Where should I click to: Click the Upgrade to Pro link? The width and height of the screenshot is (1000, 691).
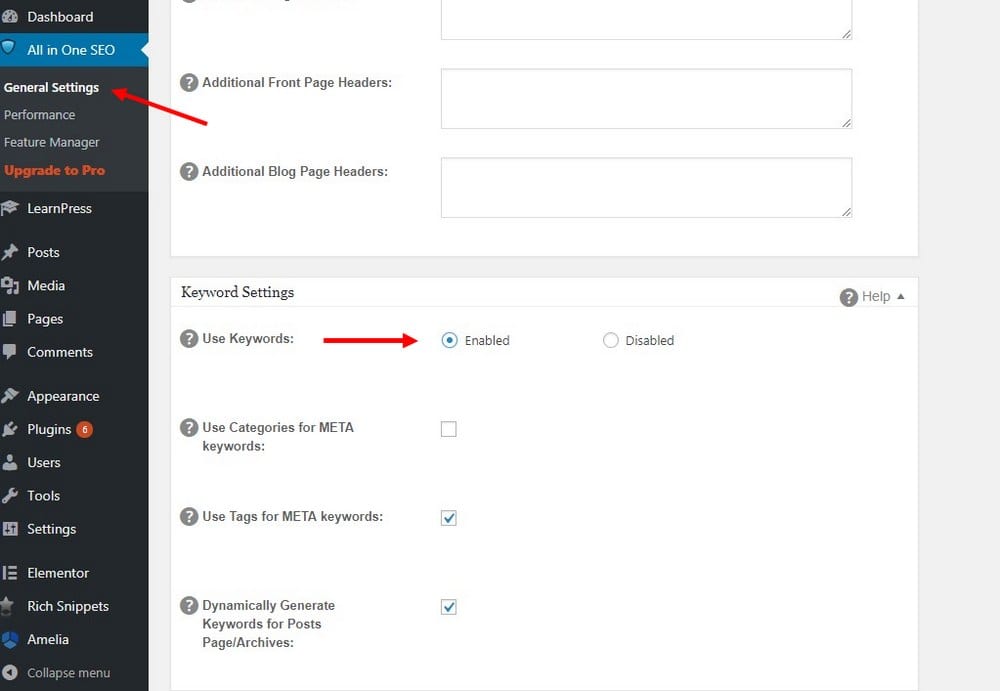pyautogui.click(x=54, y=170)
